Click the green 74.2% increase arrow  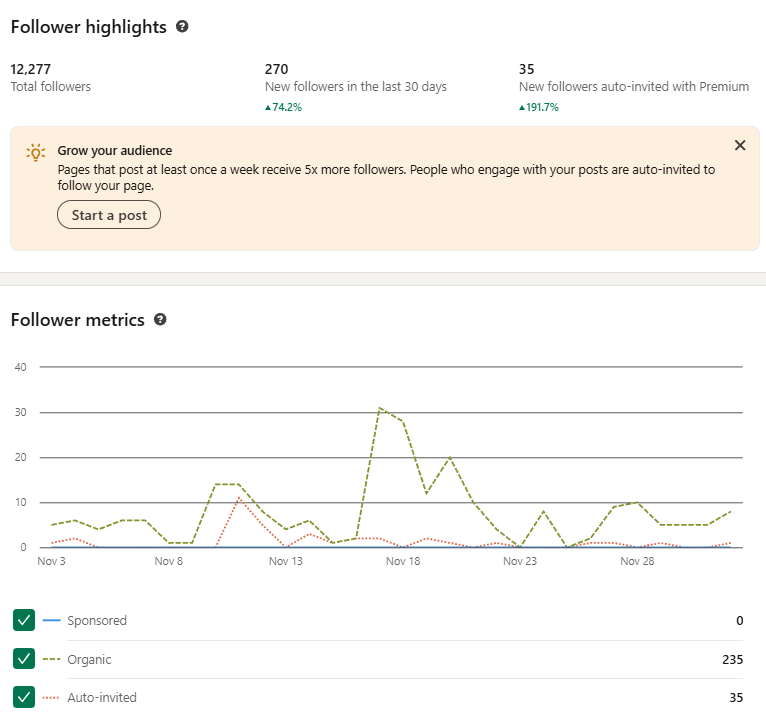pyautogui.click(x=268, y=107)
